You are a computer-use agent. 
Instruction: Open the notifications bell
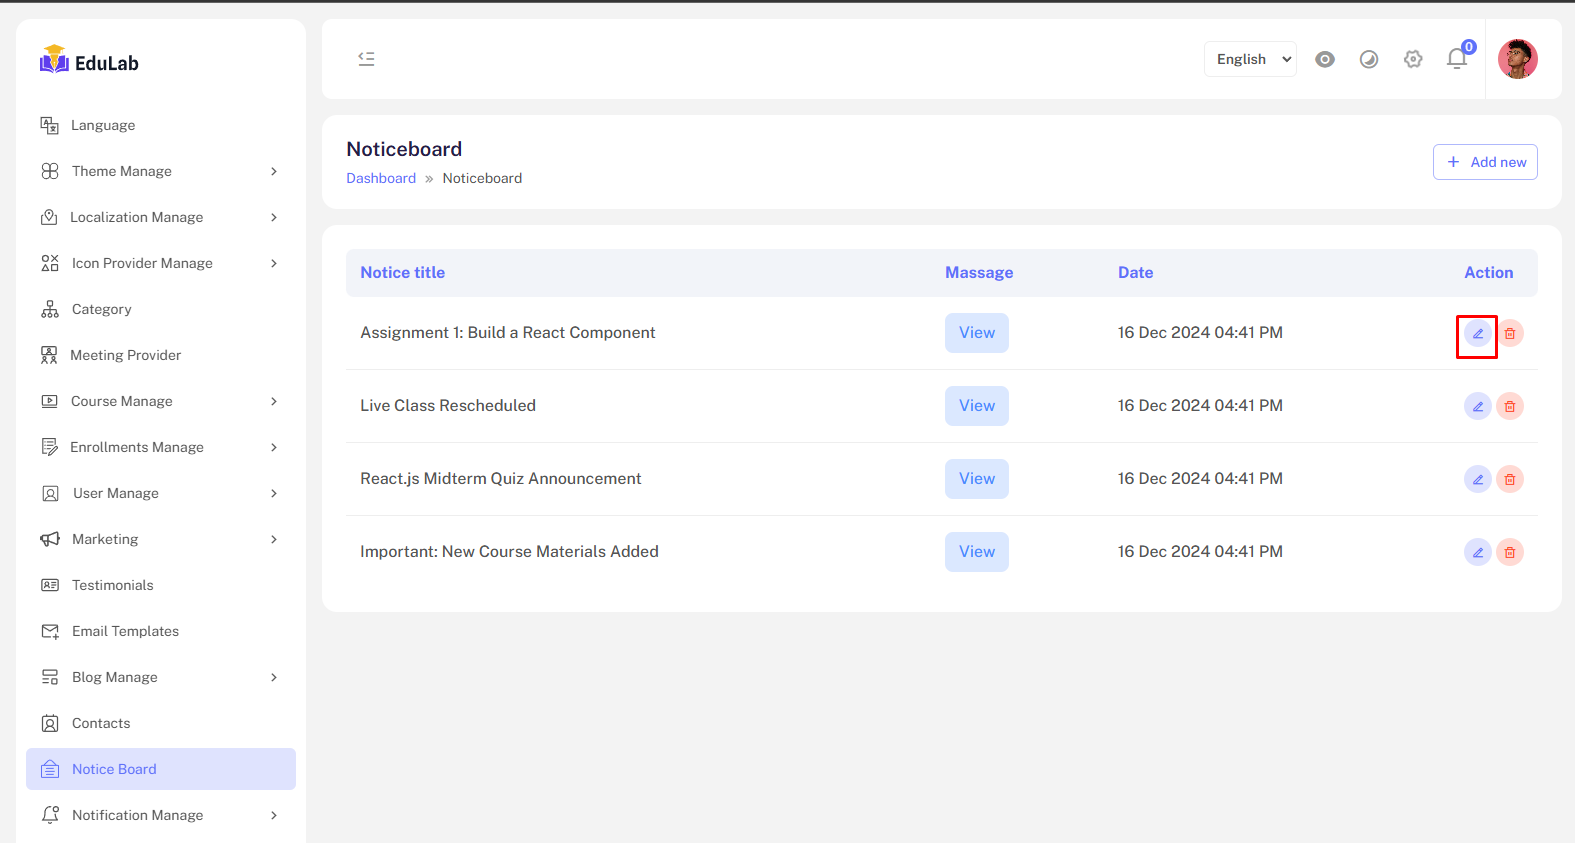click(x=1457, y=59)
